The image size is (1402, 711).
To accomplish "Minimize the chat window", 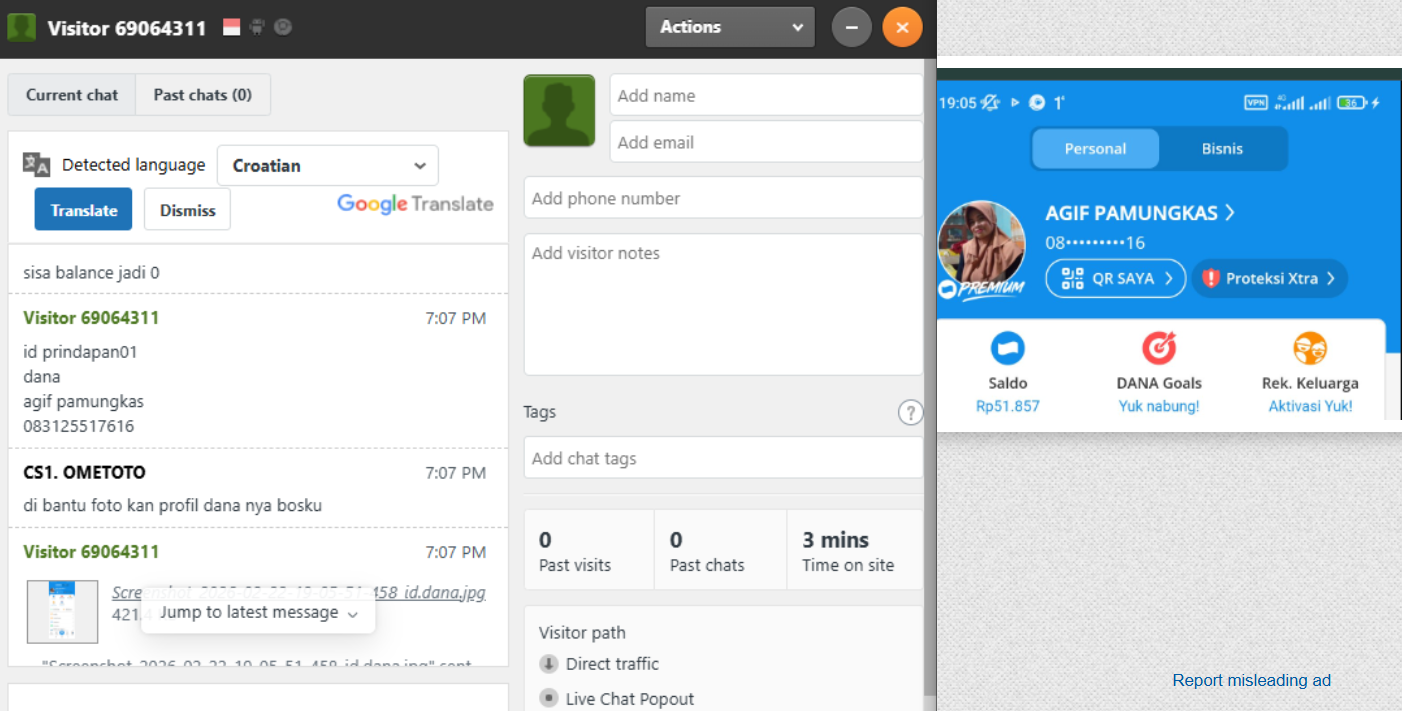I will [x=852, y=27].
